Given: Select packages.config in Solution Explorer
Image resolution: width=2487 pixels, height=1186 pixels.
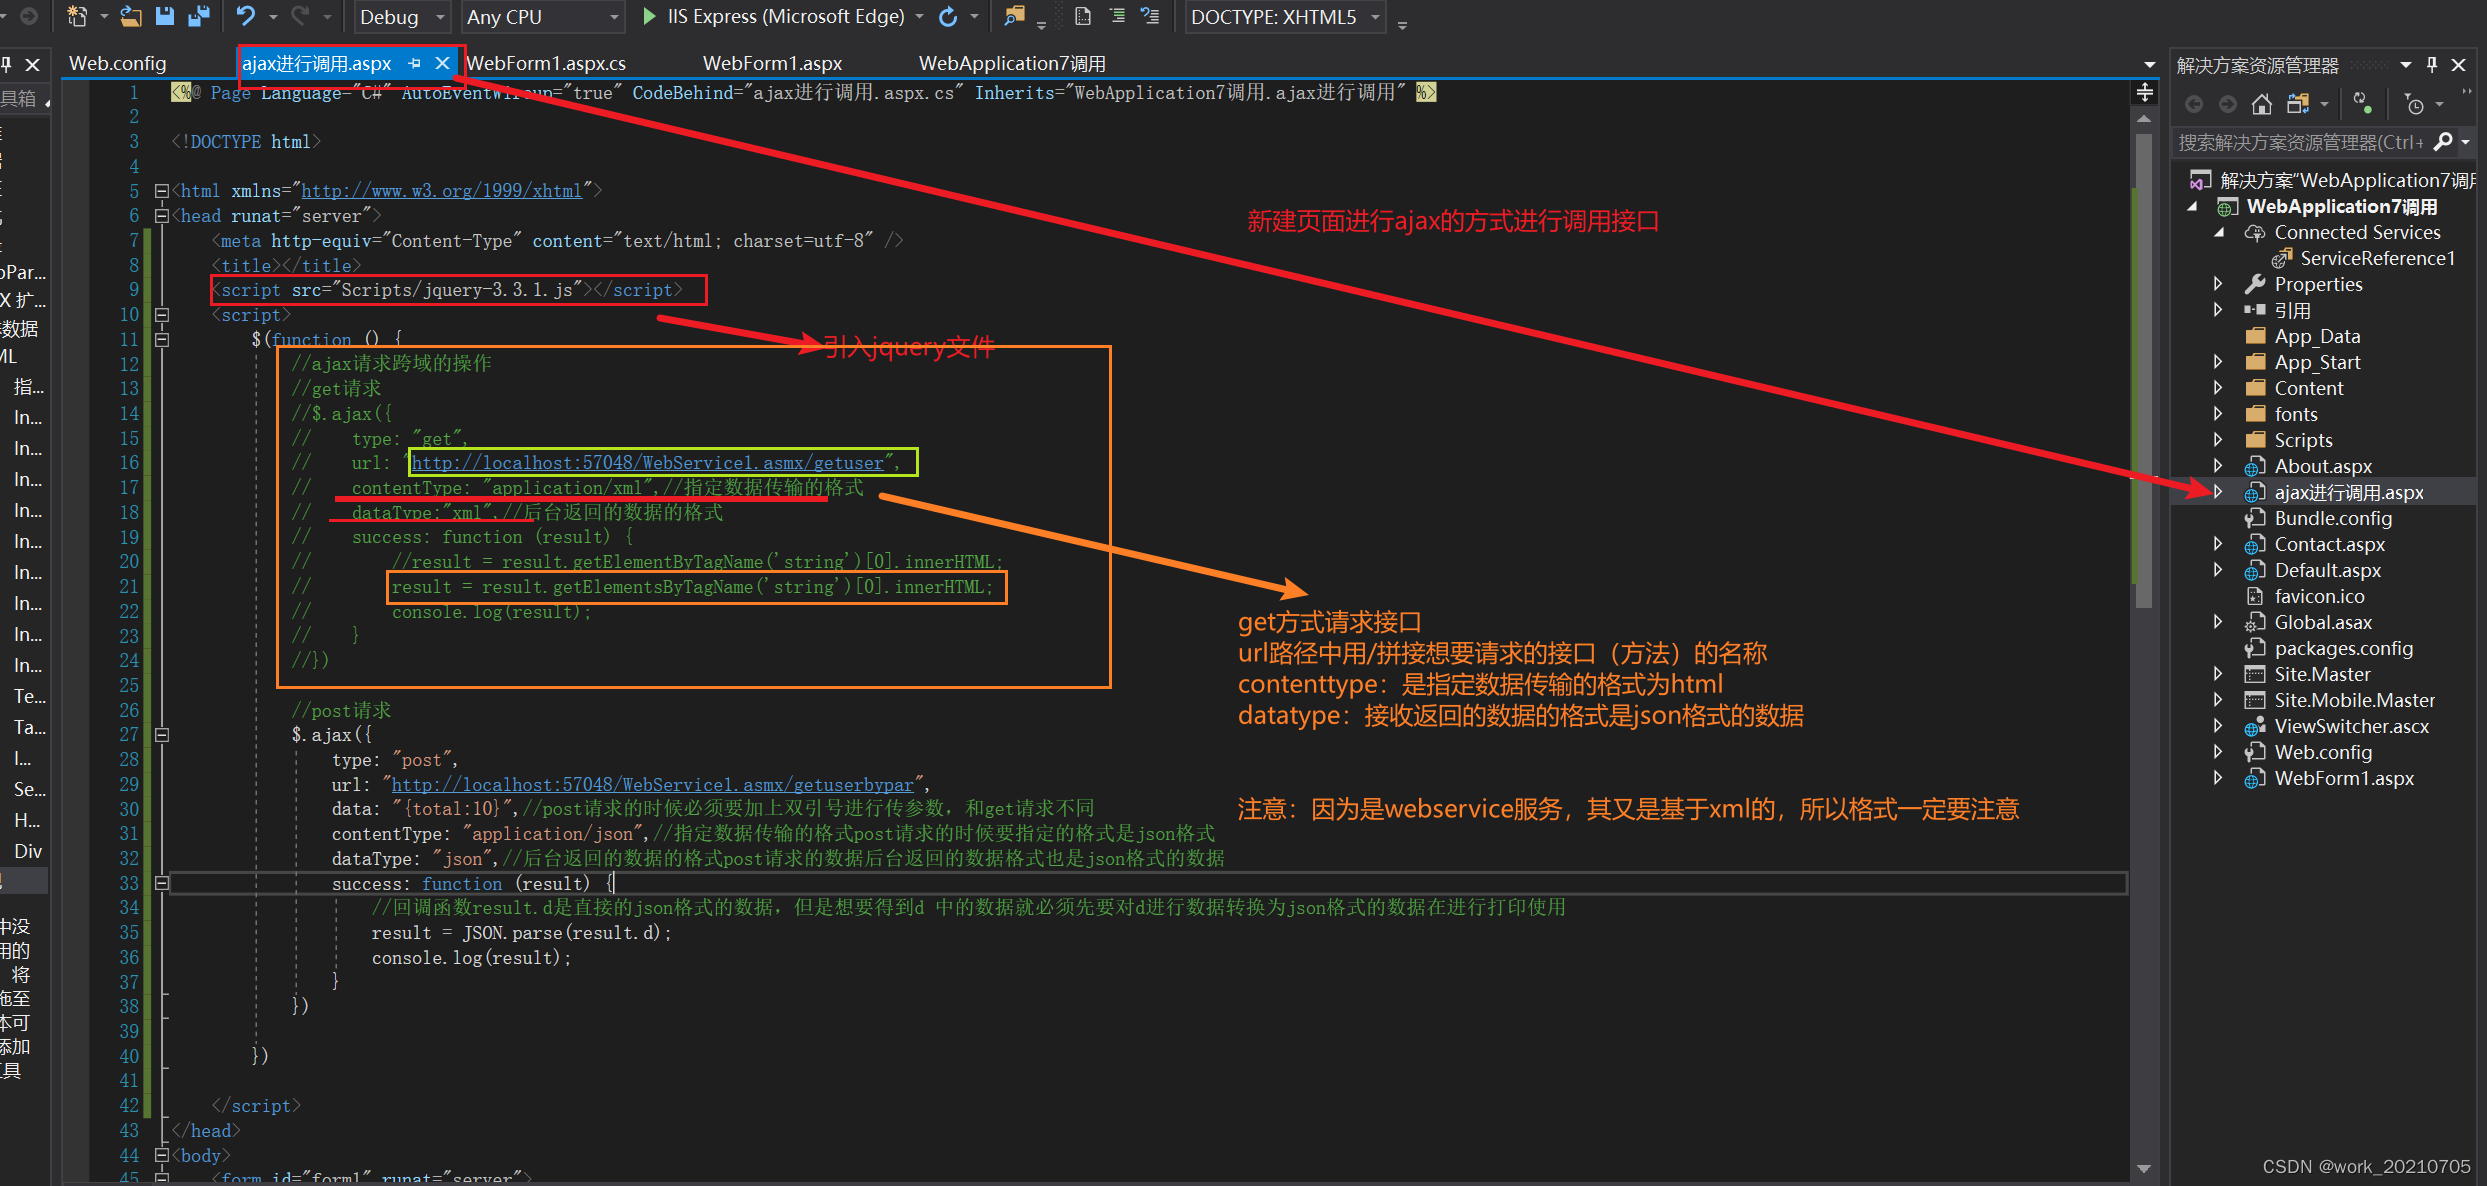Looking at the screenshot, I should pyautogui.click(x=2343, y=648).
